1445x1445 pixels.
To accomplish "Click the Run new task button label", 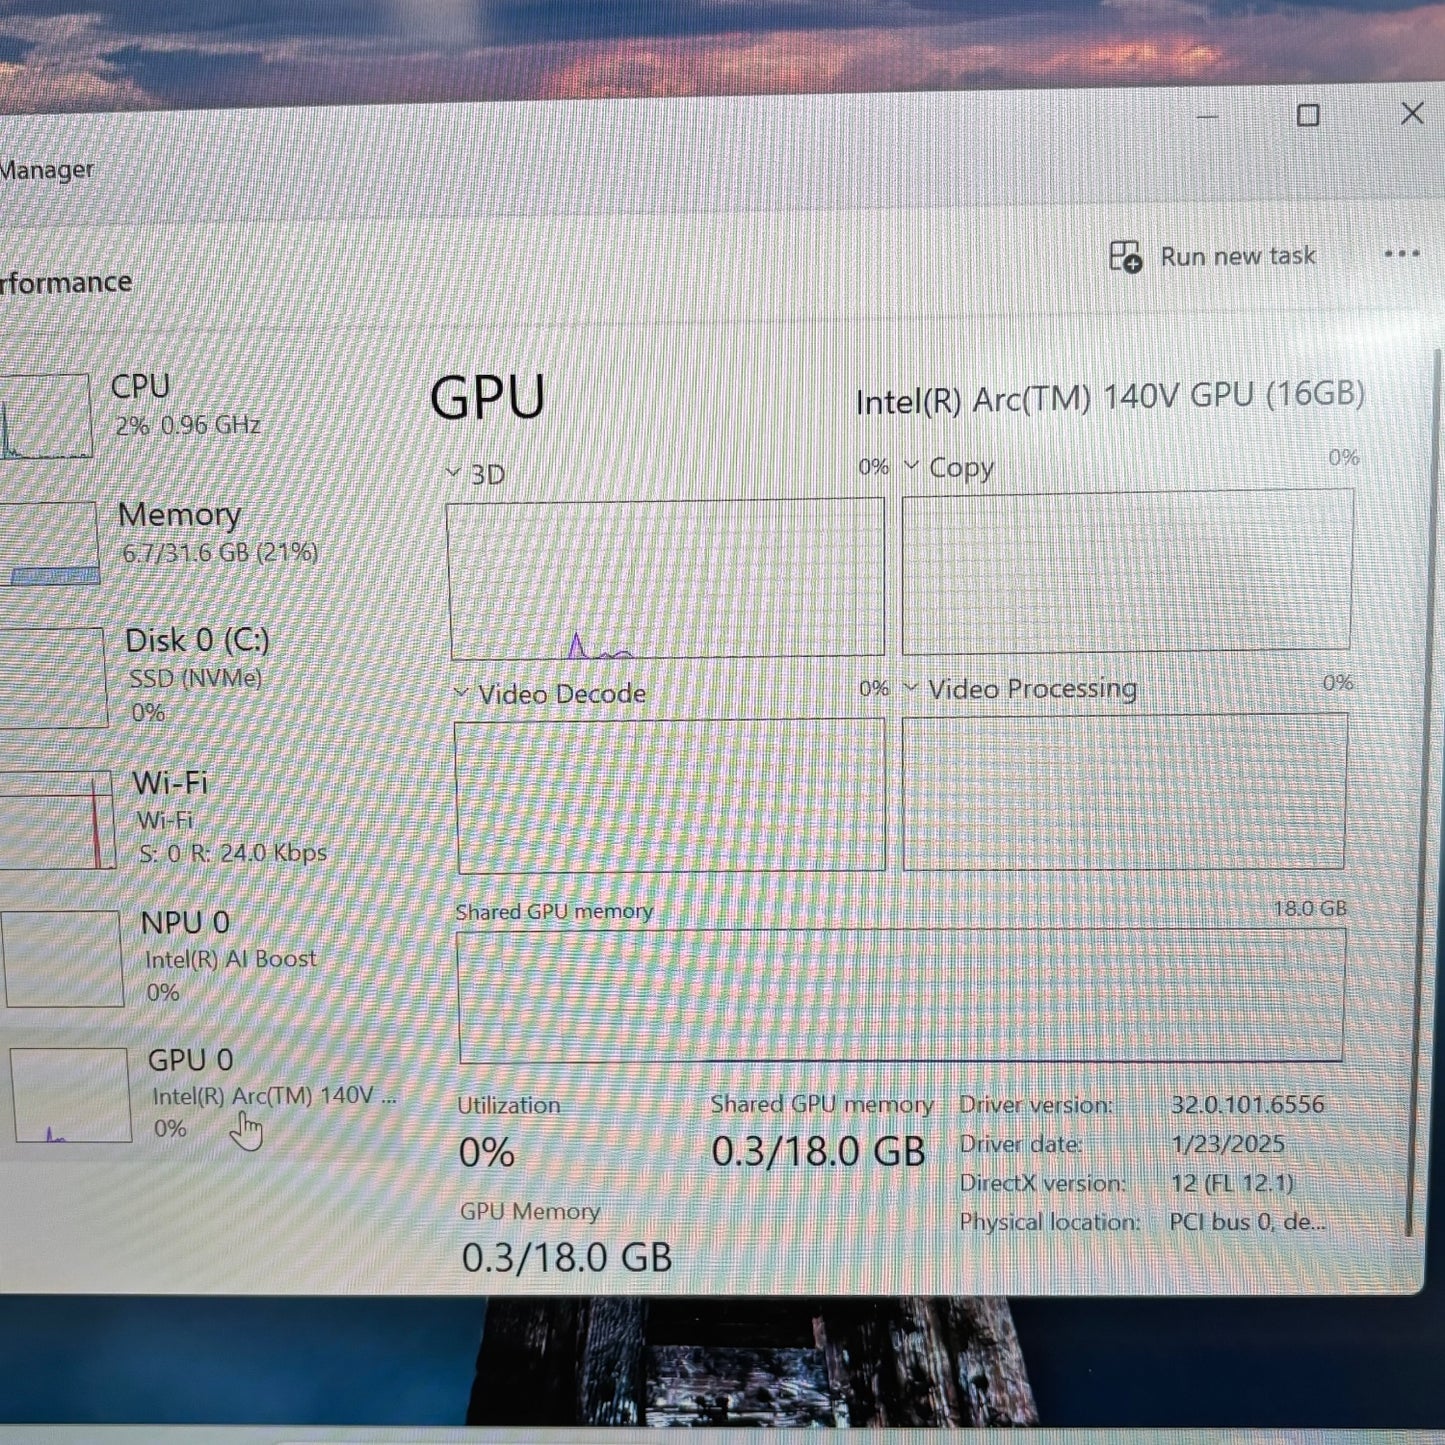I will [x=1237, y=257].
